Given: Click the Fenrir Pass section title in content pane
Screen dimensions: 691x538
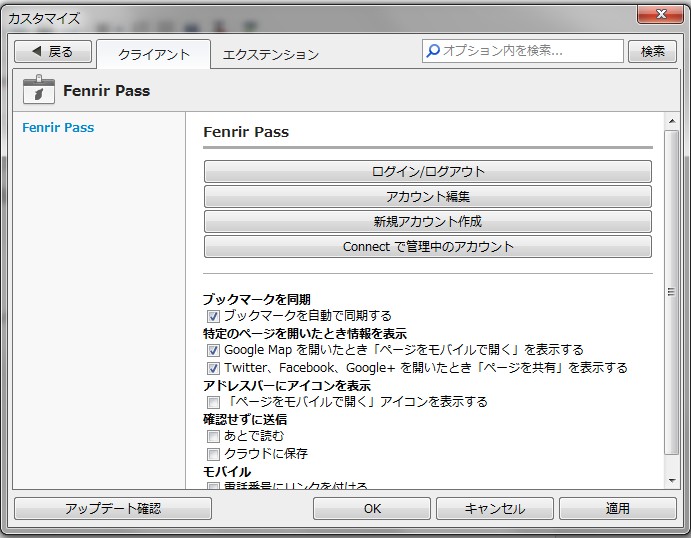Looking at the screenshot, I should 246,132.
